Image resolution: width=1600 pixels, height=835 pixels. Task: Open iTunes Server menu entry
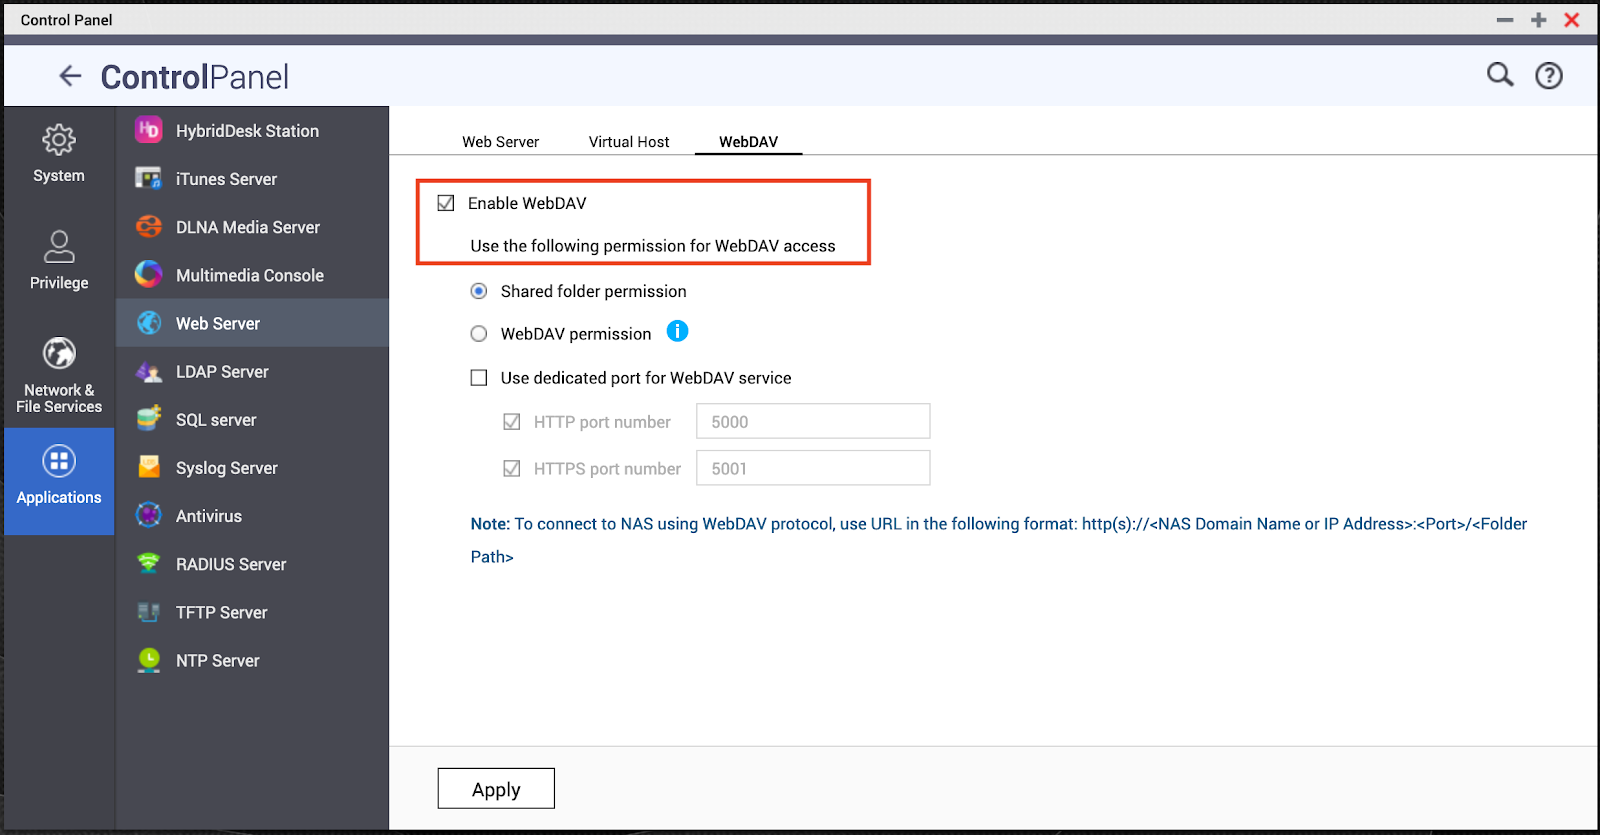[252, 178]
